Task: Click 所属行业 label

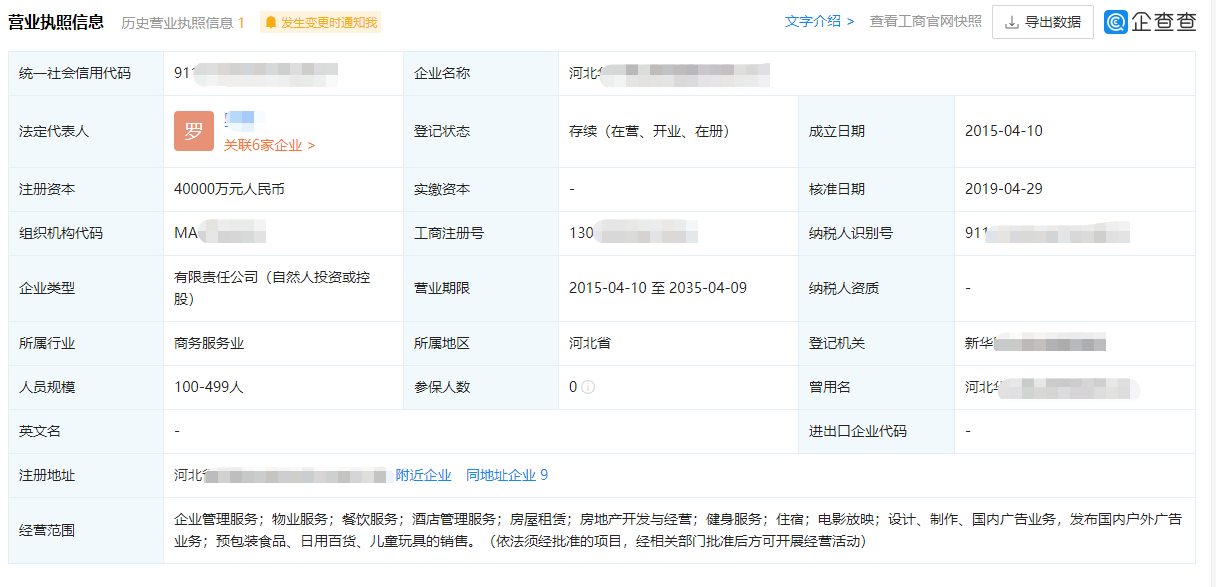Action: pyautogui.click(x=47, y=343)
